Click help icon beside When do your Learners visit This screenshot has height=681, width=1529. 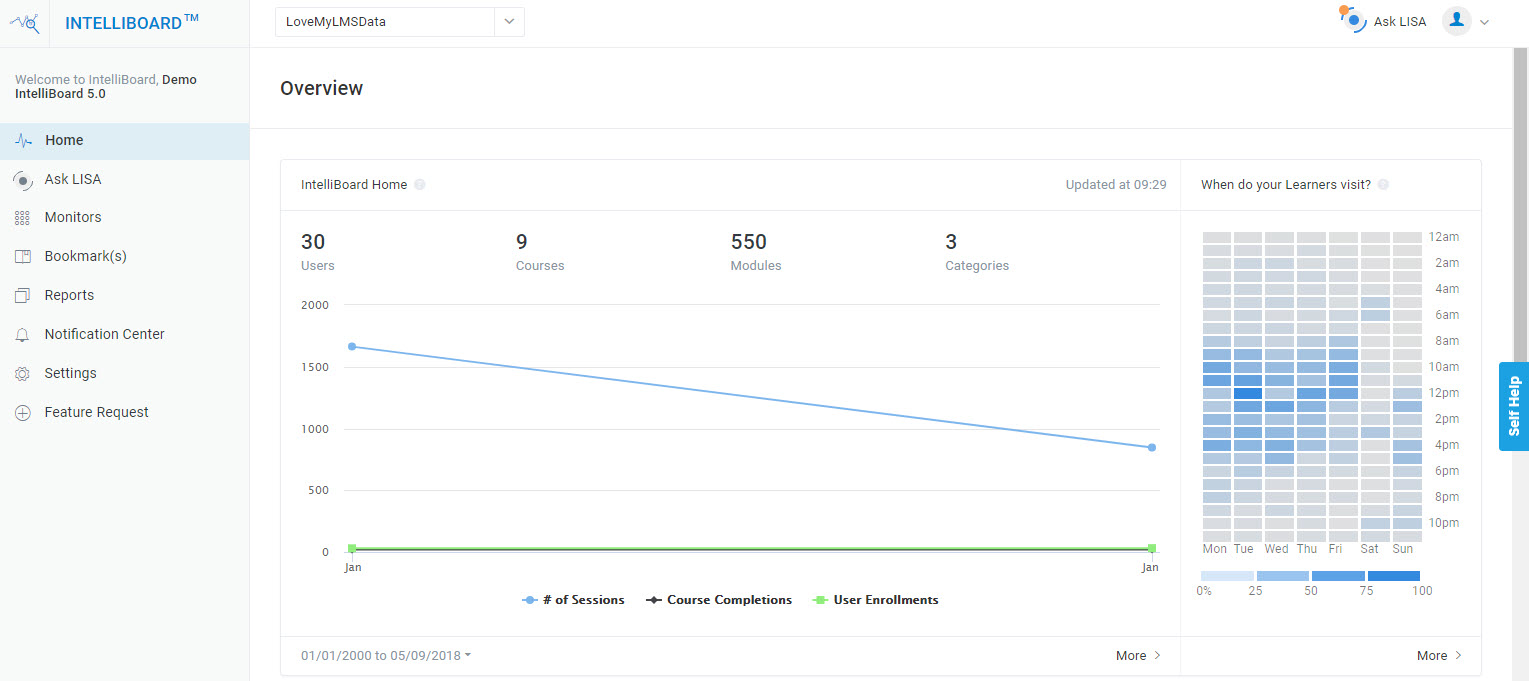[x=1383, y=185]
